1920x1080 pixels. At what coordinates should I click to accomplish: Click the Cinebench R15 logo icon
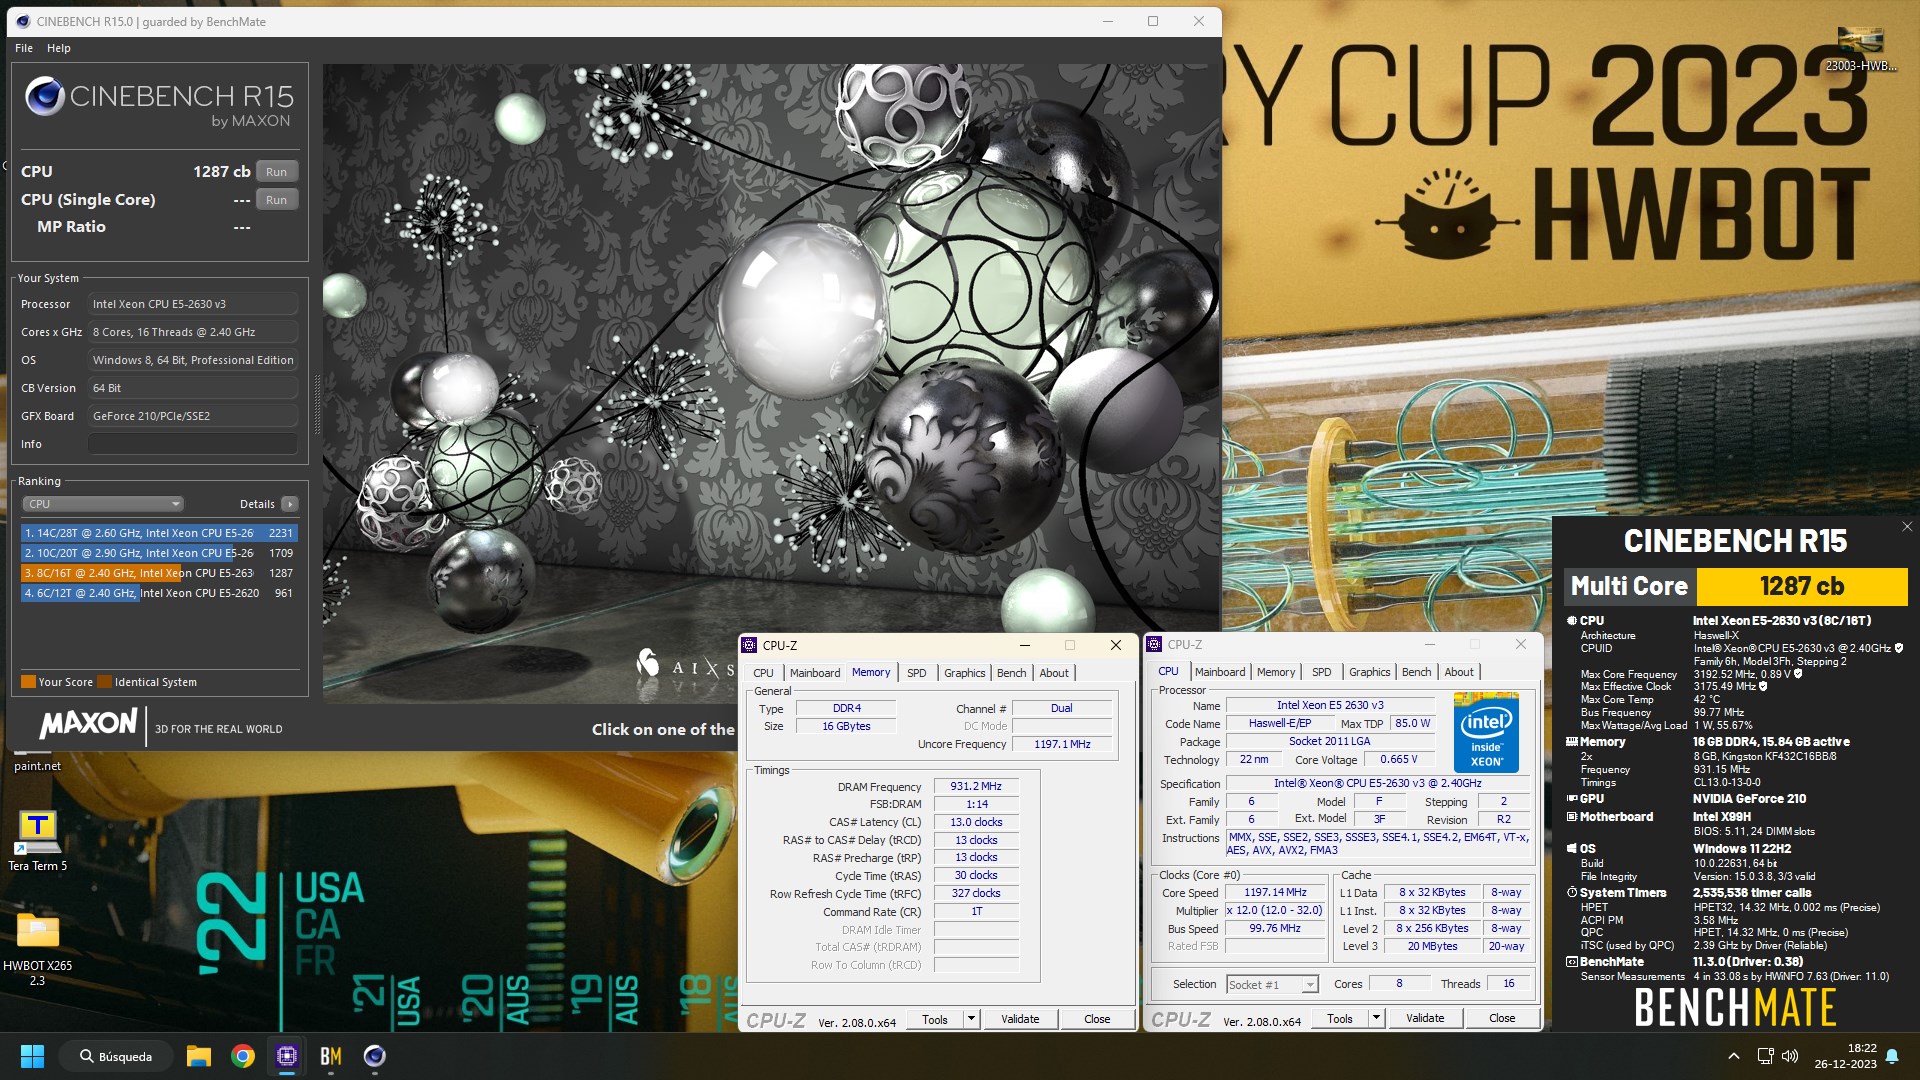pos(45,97)
